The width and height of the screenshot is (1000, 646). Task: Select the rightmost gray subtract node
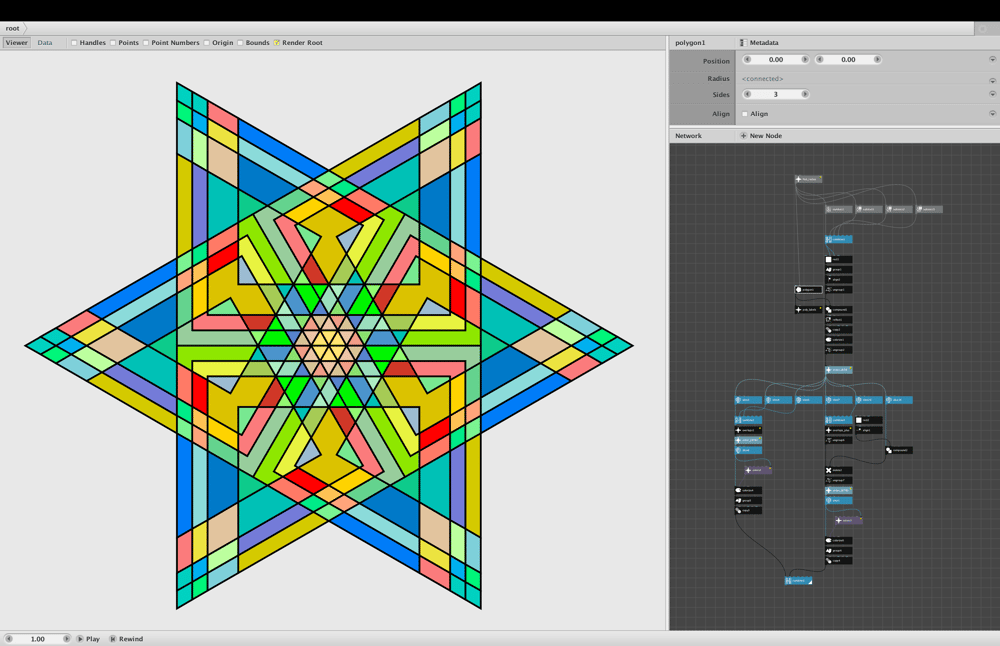[929, 209]
